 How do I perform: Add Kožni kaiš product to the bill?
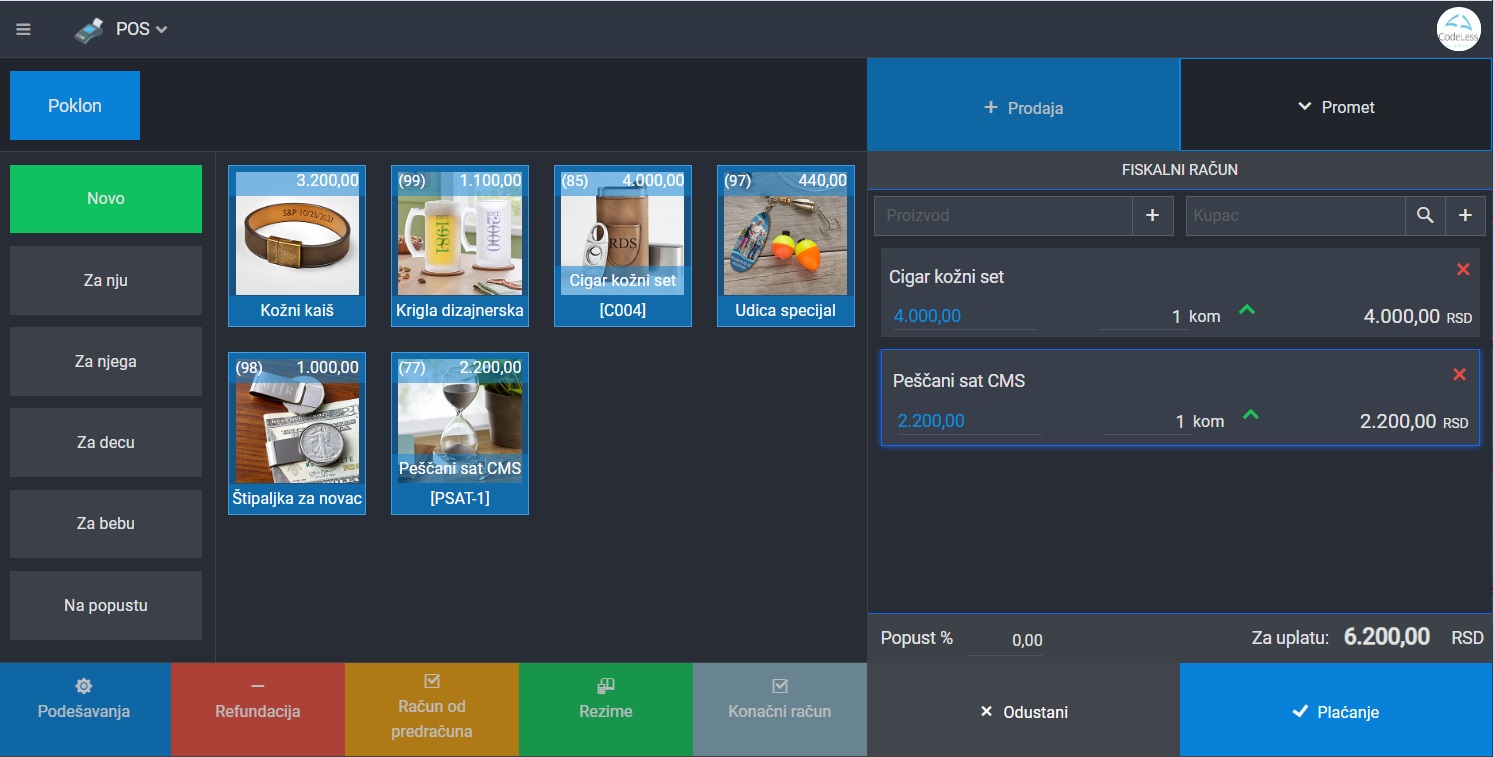pyautogui.click(x=297, y=246)
